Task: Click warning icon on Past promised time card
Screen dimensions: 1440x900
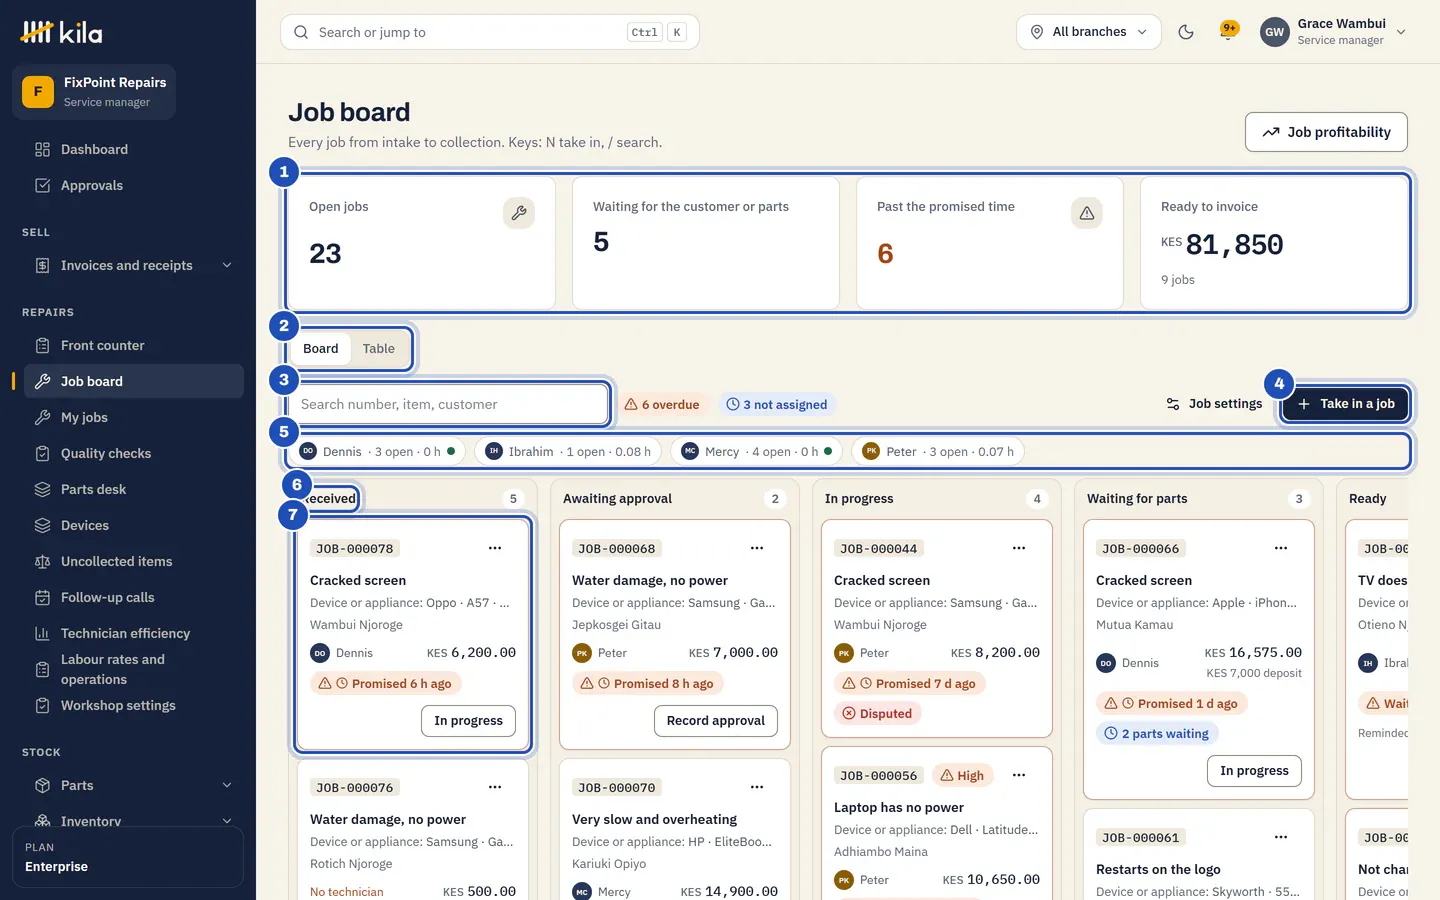Action: (1086, 212)
